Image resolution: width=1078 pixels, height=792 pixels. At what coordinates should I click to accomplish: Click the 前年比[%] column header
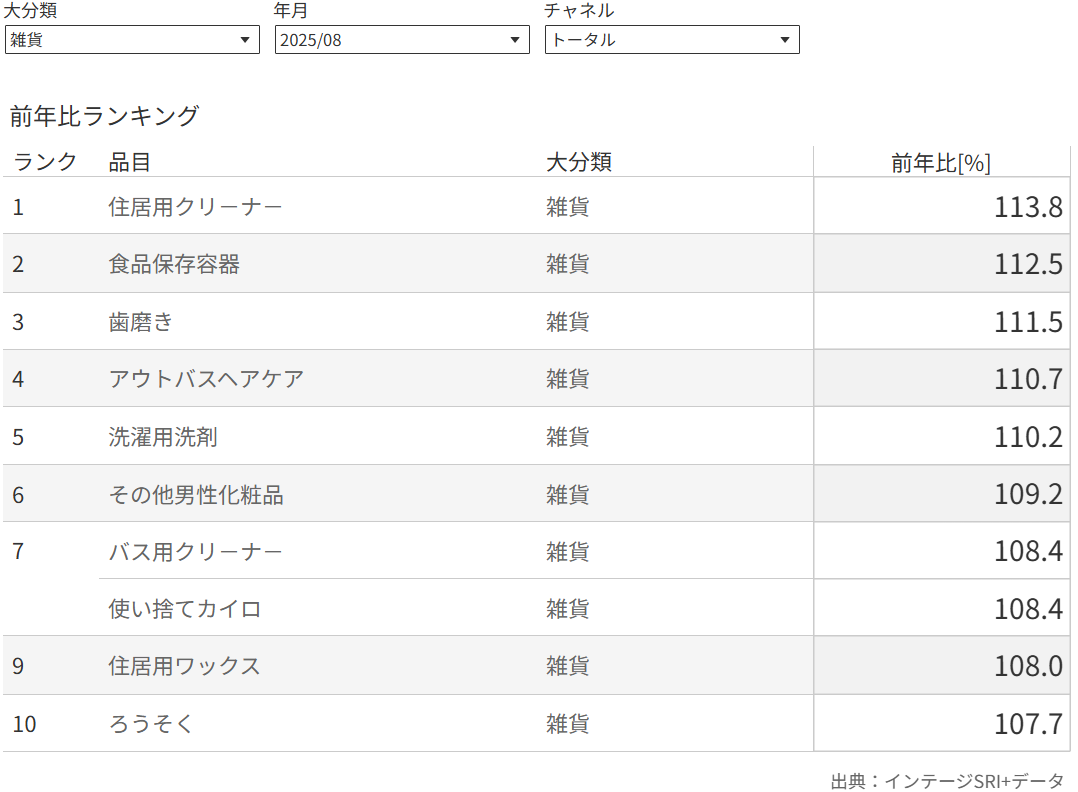pyautogui.click(x=940, y=163)
